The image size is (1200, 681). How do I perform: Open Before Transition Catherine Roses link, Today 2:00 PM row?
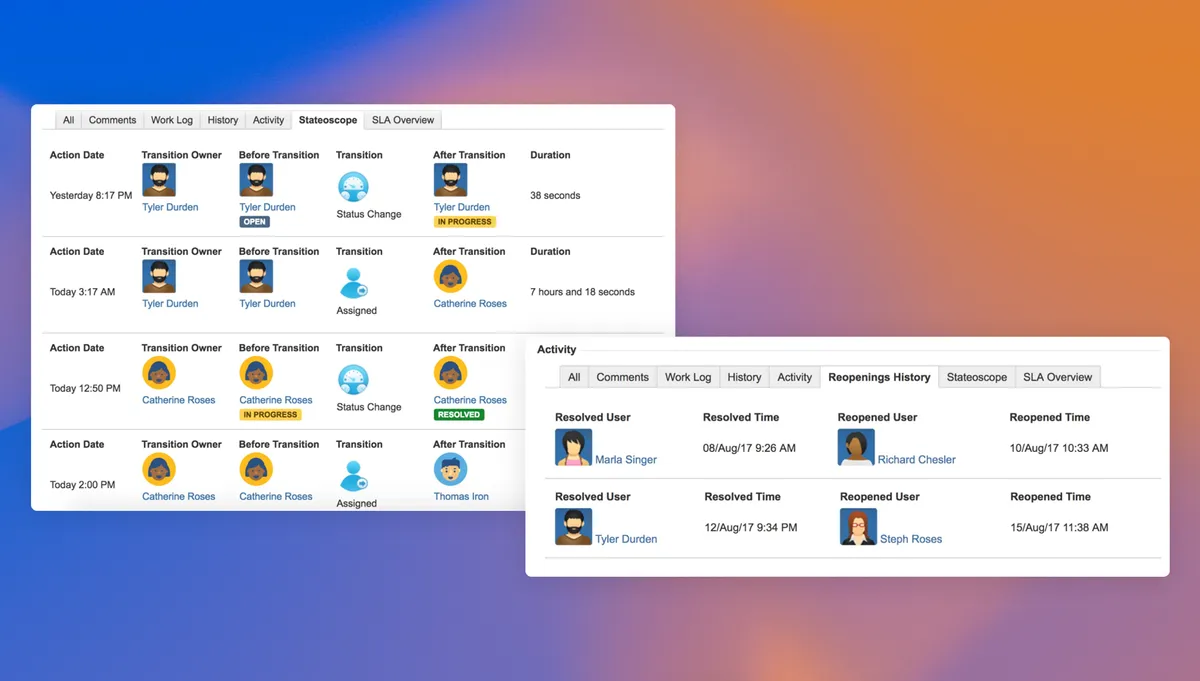[276, 496]
